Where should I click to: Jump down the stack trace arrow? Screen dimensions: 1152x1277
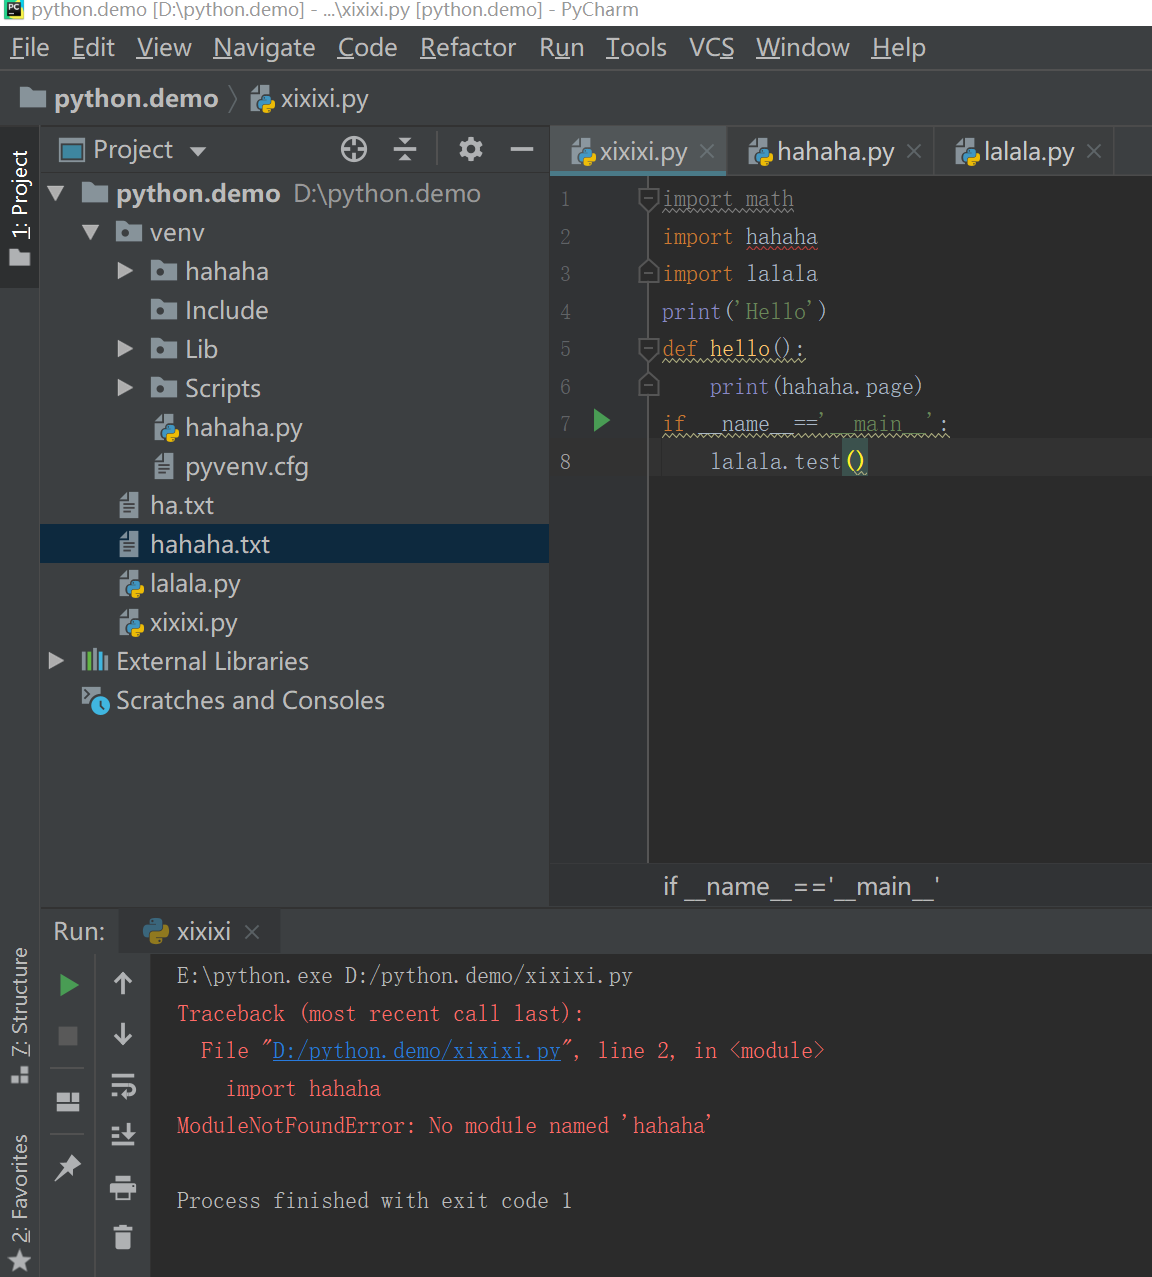coord(123,1034)
